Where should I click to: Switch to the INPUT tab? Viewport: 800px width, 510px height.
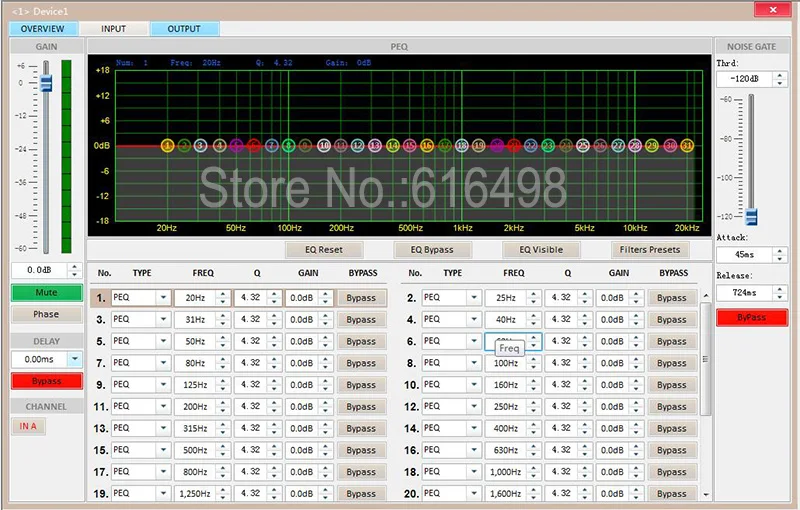113,29
